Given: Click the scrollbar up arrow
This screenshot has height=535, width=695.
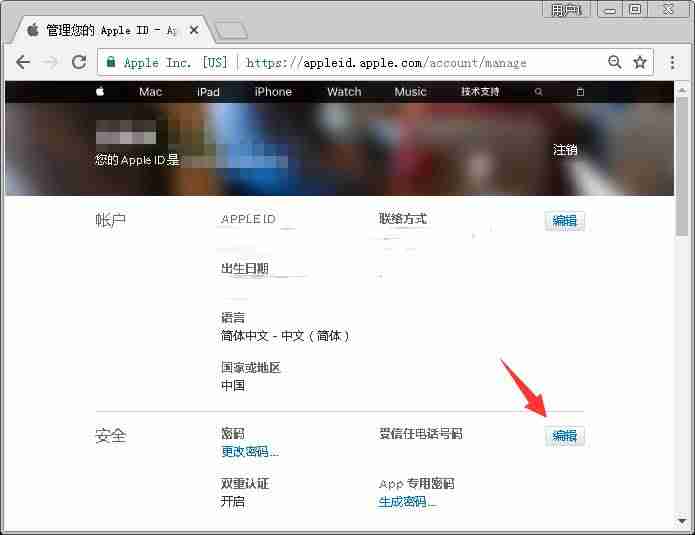Looking at the screenshot, I should (x=682, y=90).
